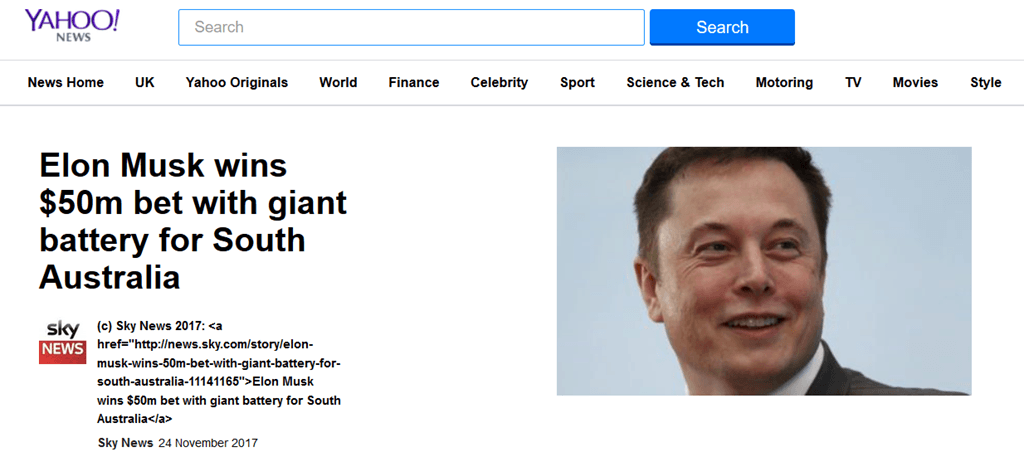Image resolution: width=1024 pixels, height=452 pixels.
Task: Select the Motoring menu item
Action: [784, 82]
